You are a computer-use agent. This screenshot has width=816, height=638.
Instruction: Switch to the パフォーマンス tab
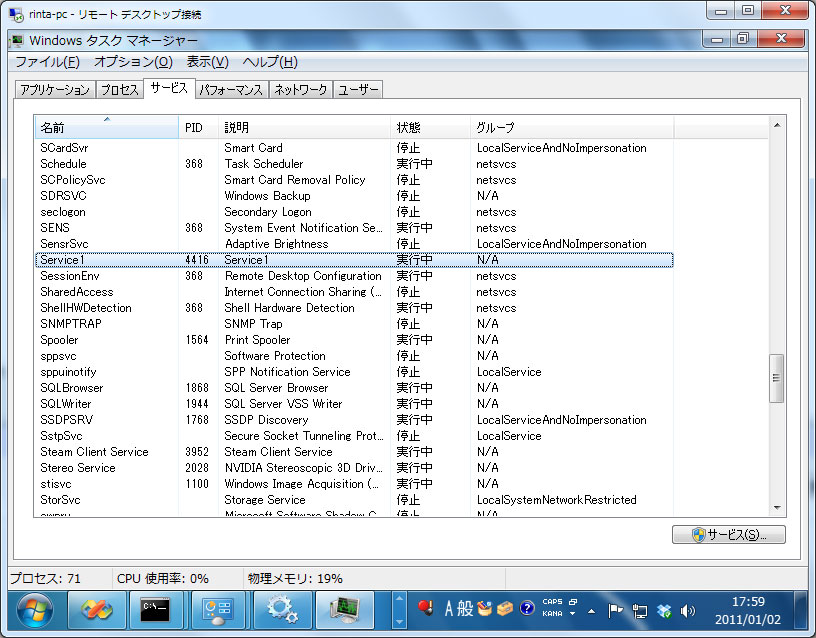231,89
